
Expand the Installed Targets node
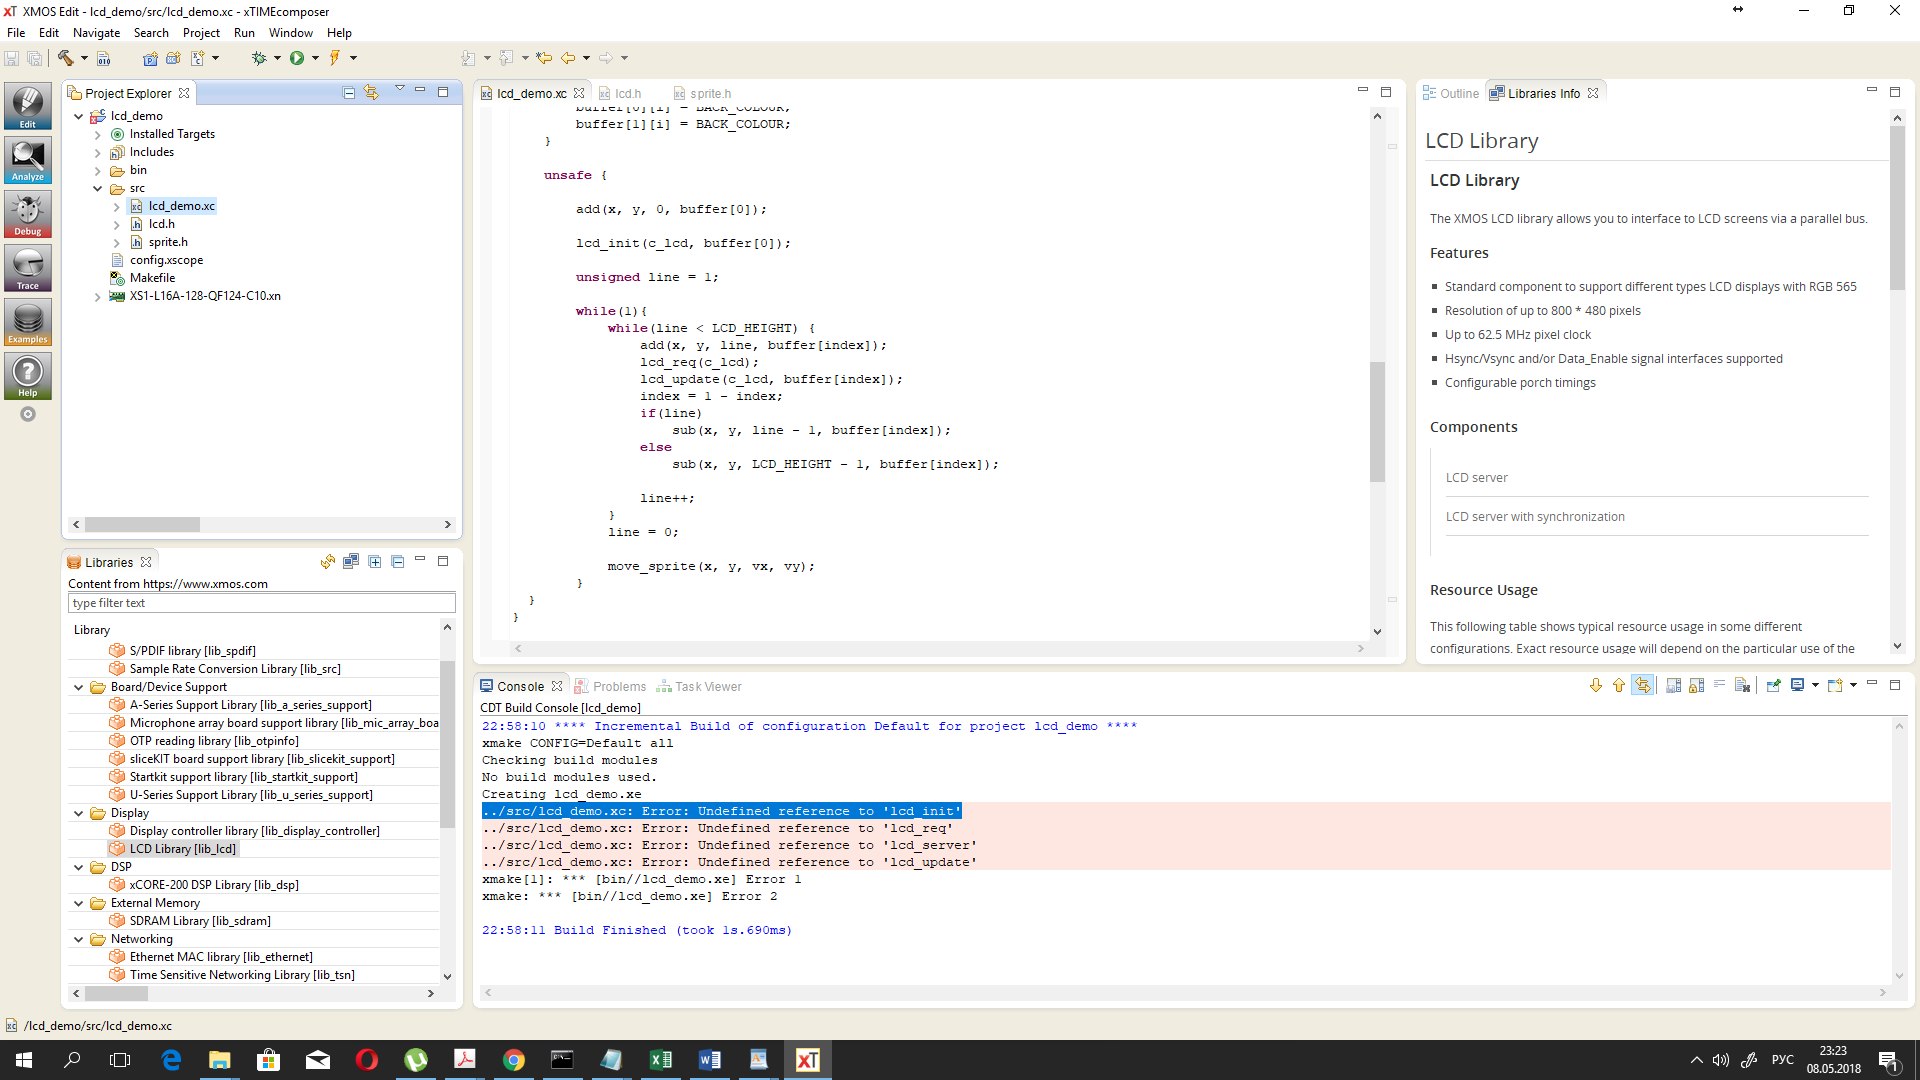pos(97,134)
